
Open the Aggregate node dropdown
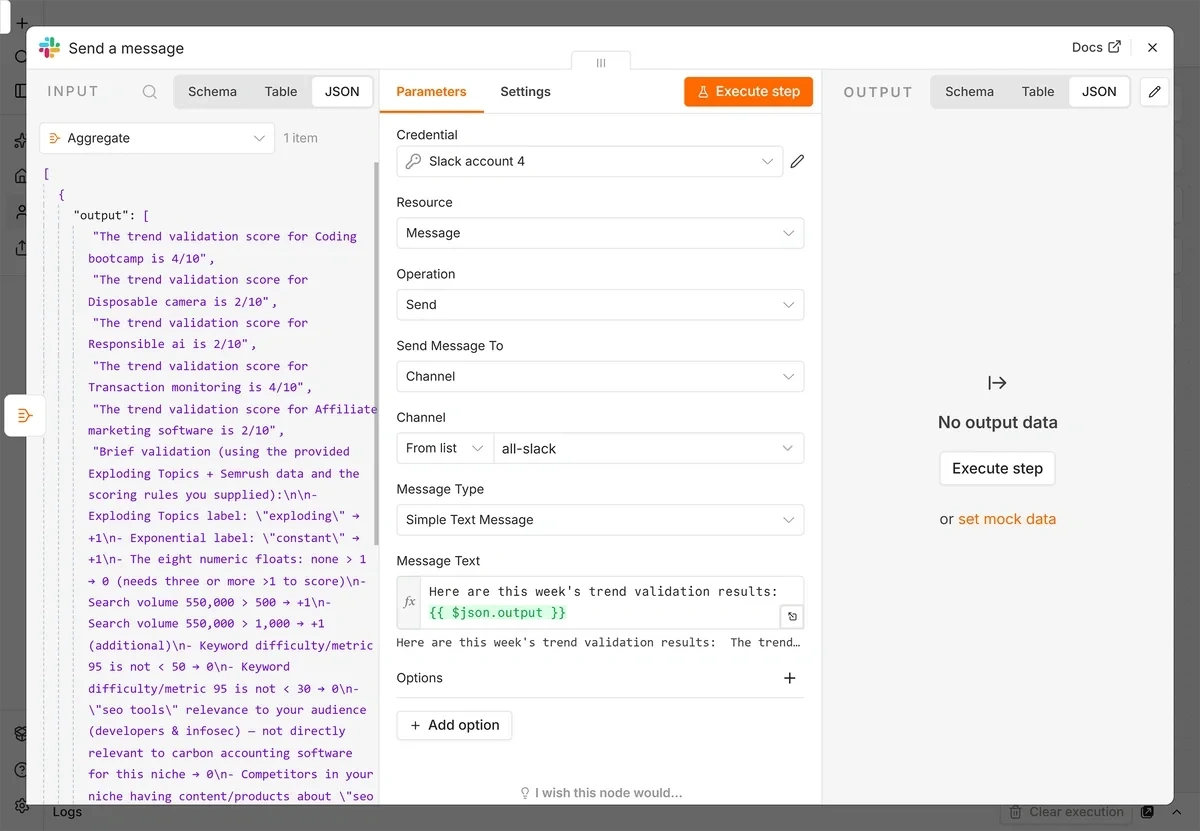157,138
